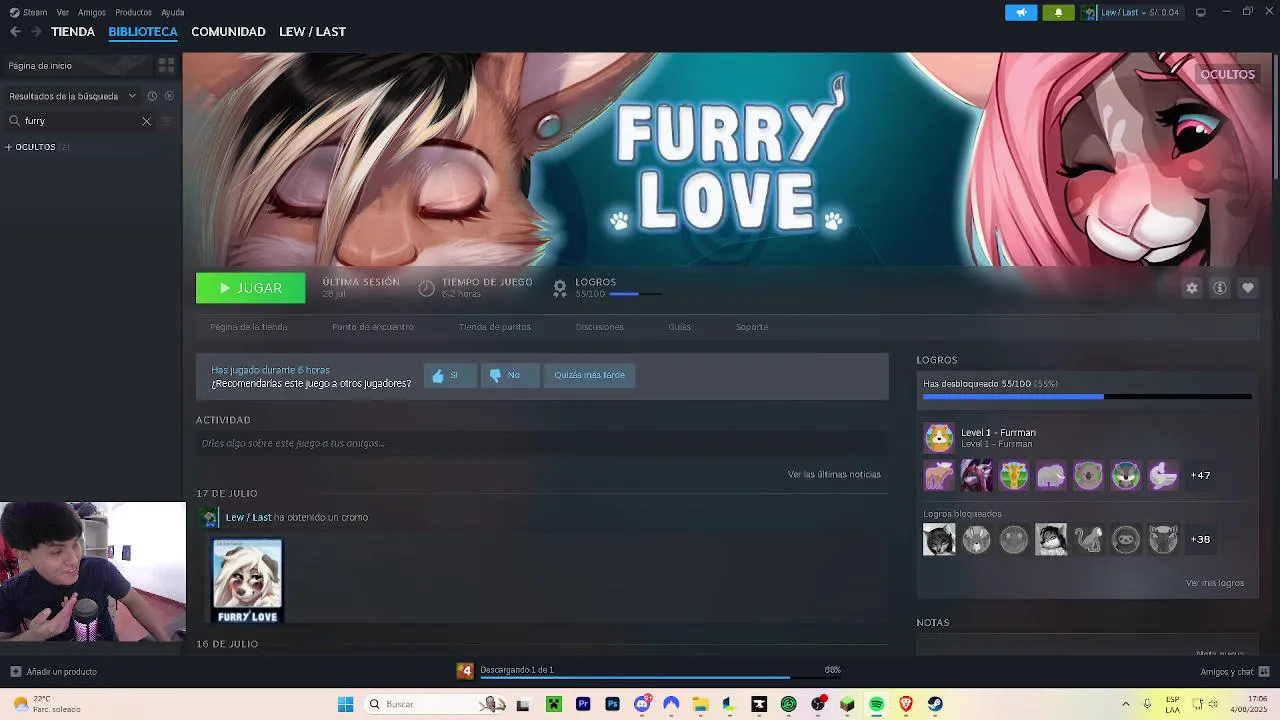Image resolution: width=1280 pixels, height=720 pixels.
Task: Open the Furry Love trading card thumbnail
Action: pos(247,581)
